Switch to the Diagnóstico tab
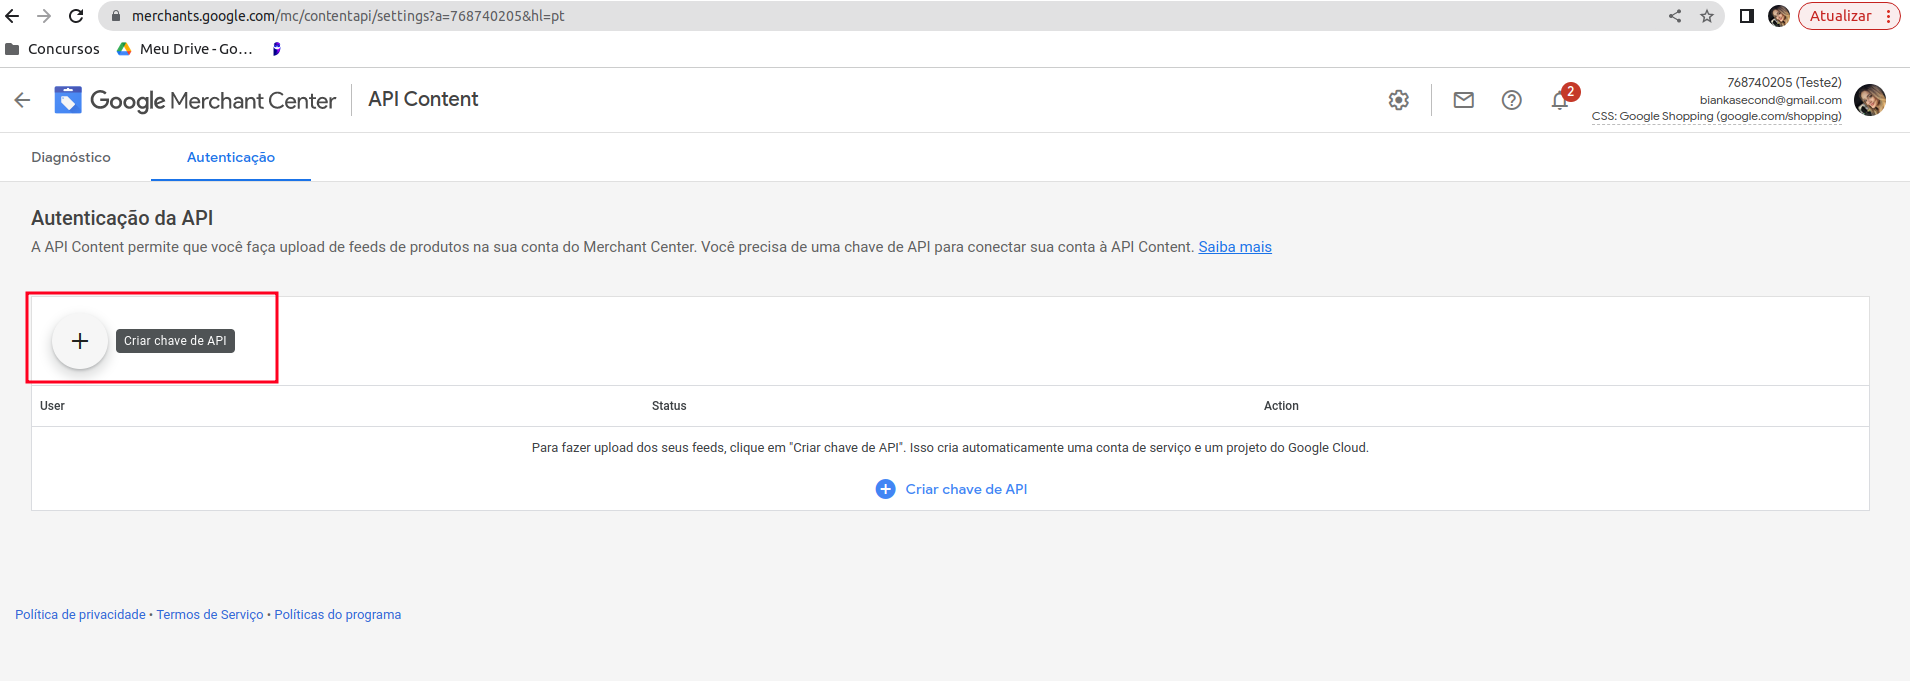 coord(71,157)
